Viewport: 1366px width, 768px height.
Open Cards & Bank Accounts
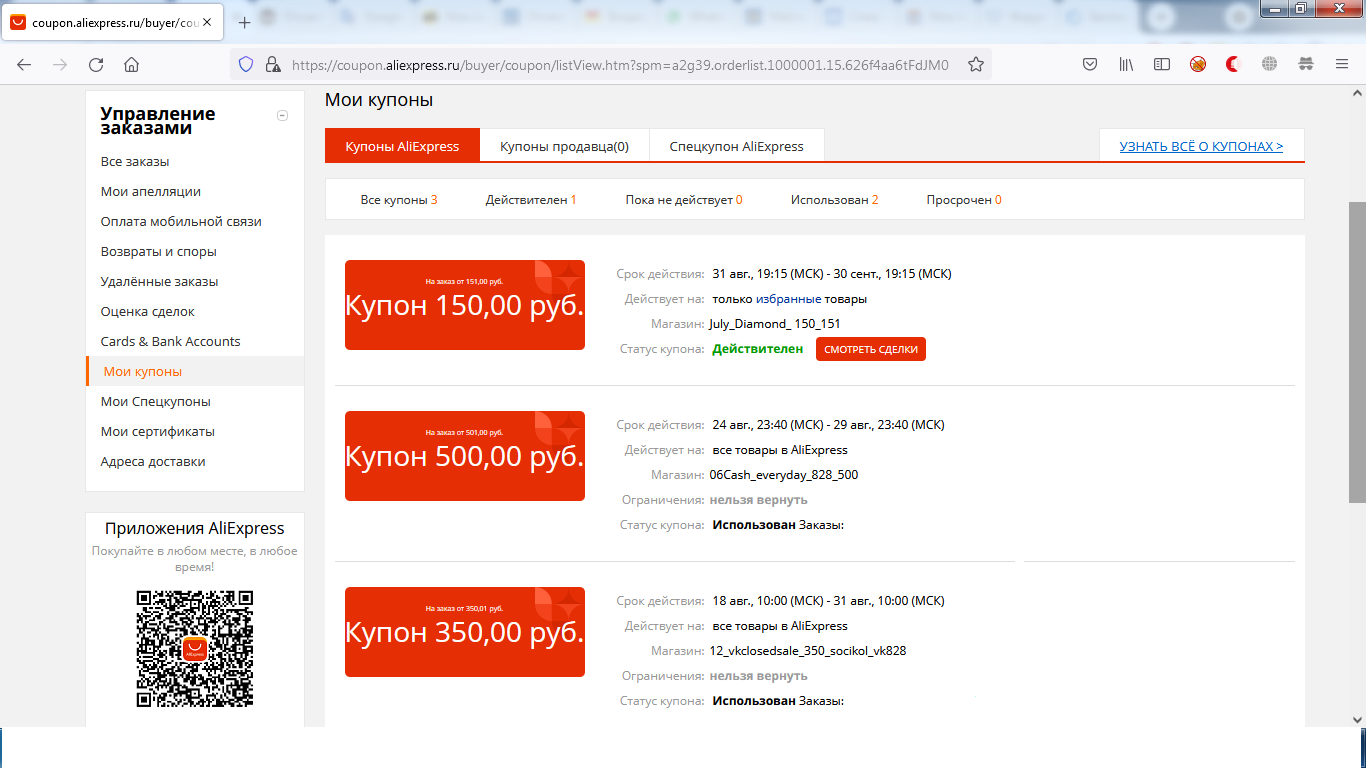[x=171, y=342]
